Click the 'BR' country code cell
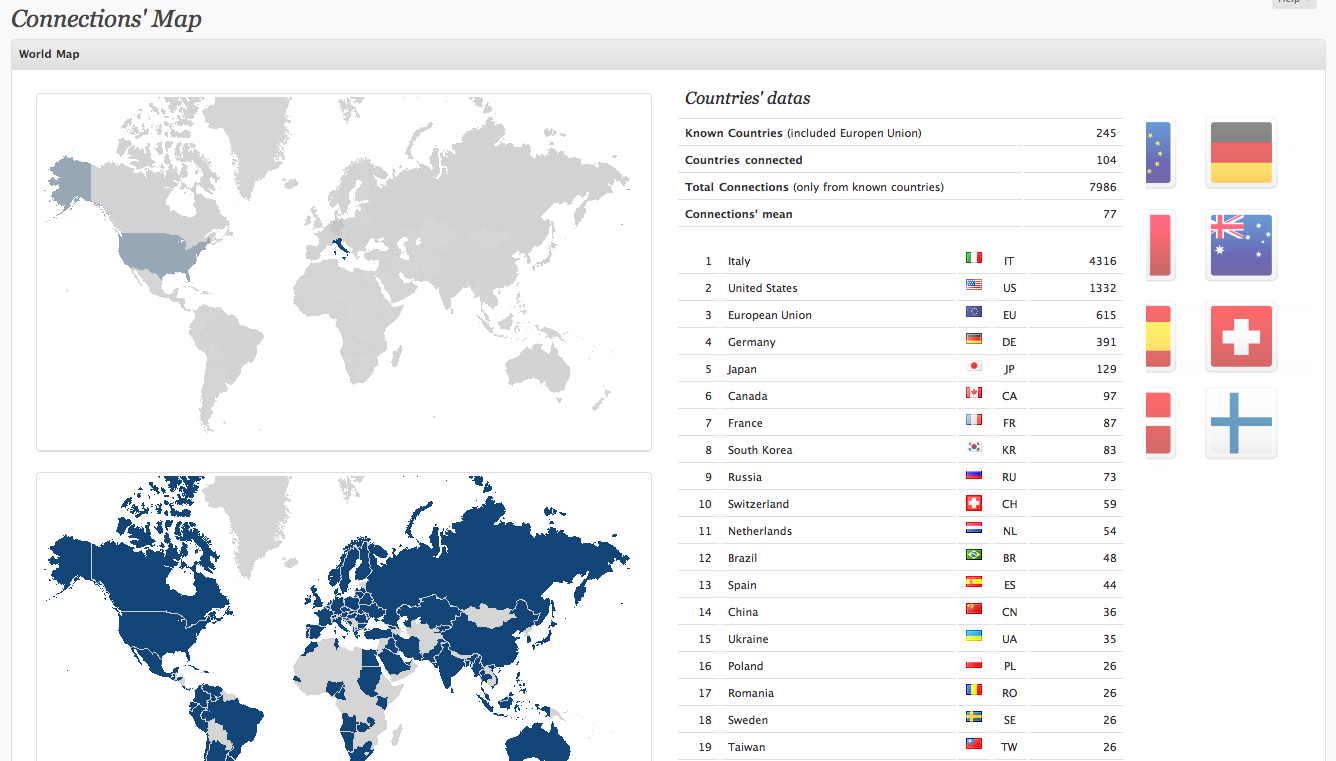The image size is (1336, 761). point(1009,558)
